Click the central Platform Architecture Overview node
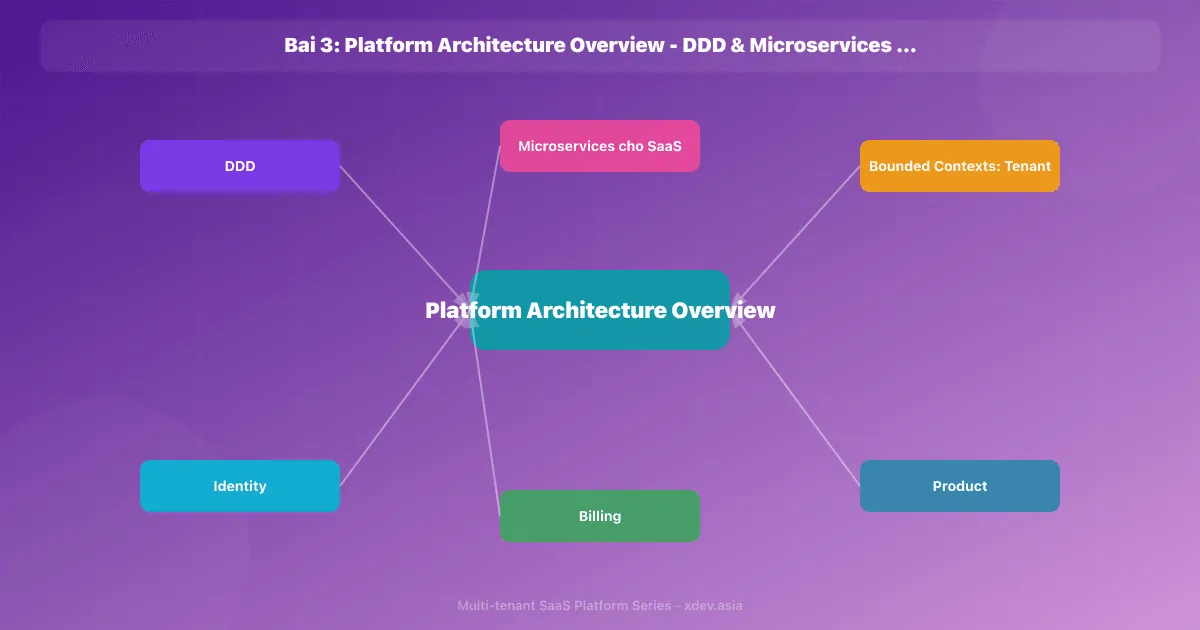The width and height of the screenshot is (1200, 630). click(x=600, y=310)
